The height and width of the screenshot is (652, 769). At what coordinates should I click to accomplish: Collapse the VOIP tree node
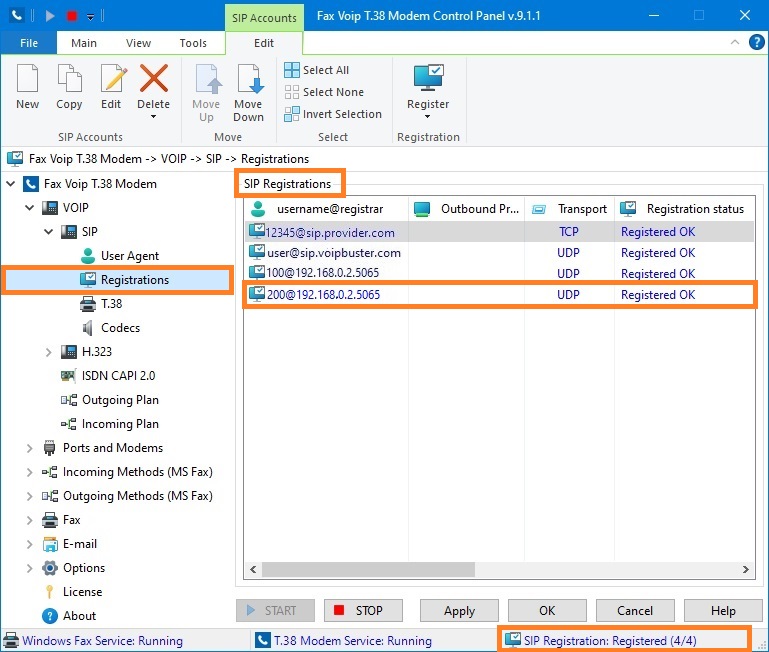click(30, 208)
